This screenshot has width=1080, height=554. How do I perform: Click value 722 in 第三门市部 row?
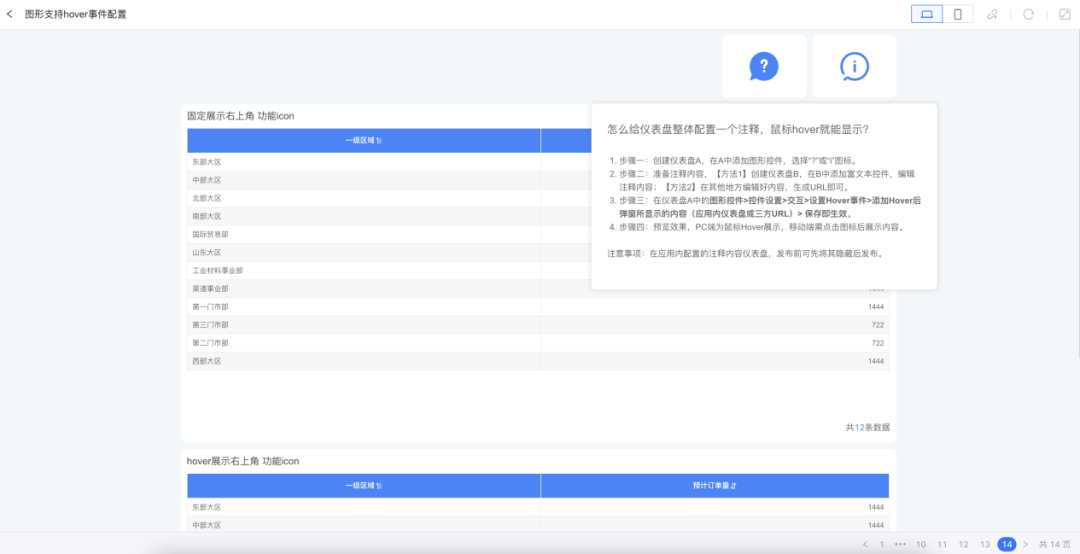(878, 325)
